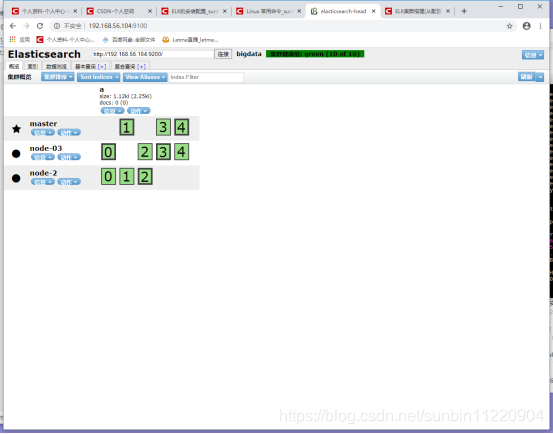The height and width of the screenshot is (434, 553).
Task: Select shard 0 on node-03
Action: click(108, 152)
